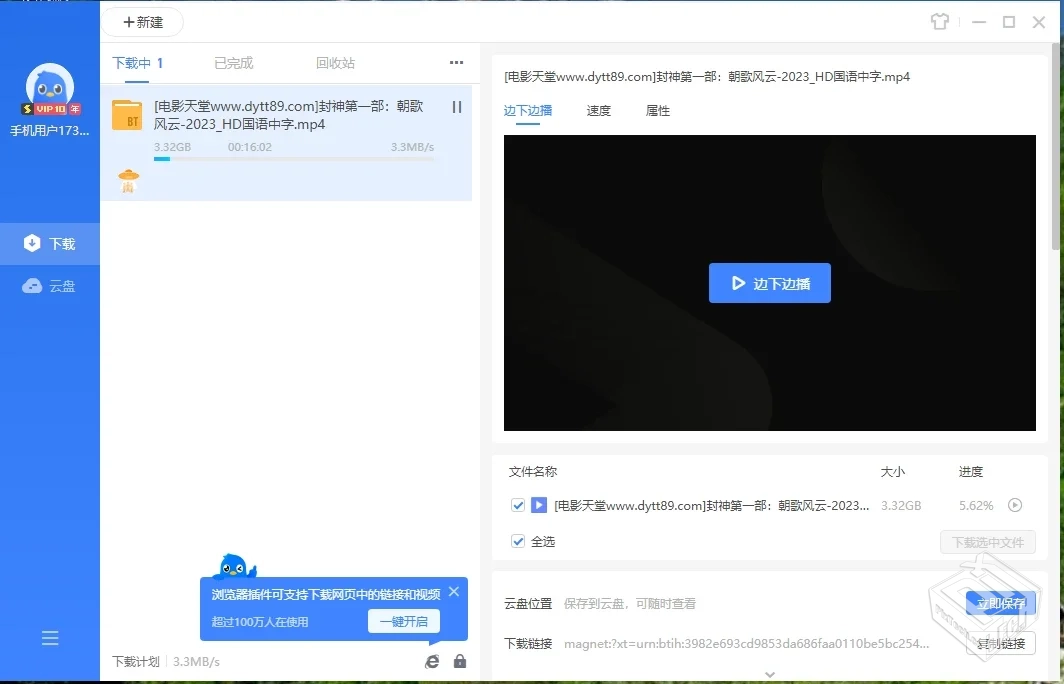Click the 新建 new task button
The width and height of the screenshot is (1064, 684).
pos(140,22)
